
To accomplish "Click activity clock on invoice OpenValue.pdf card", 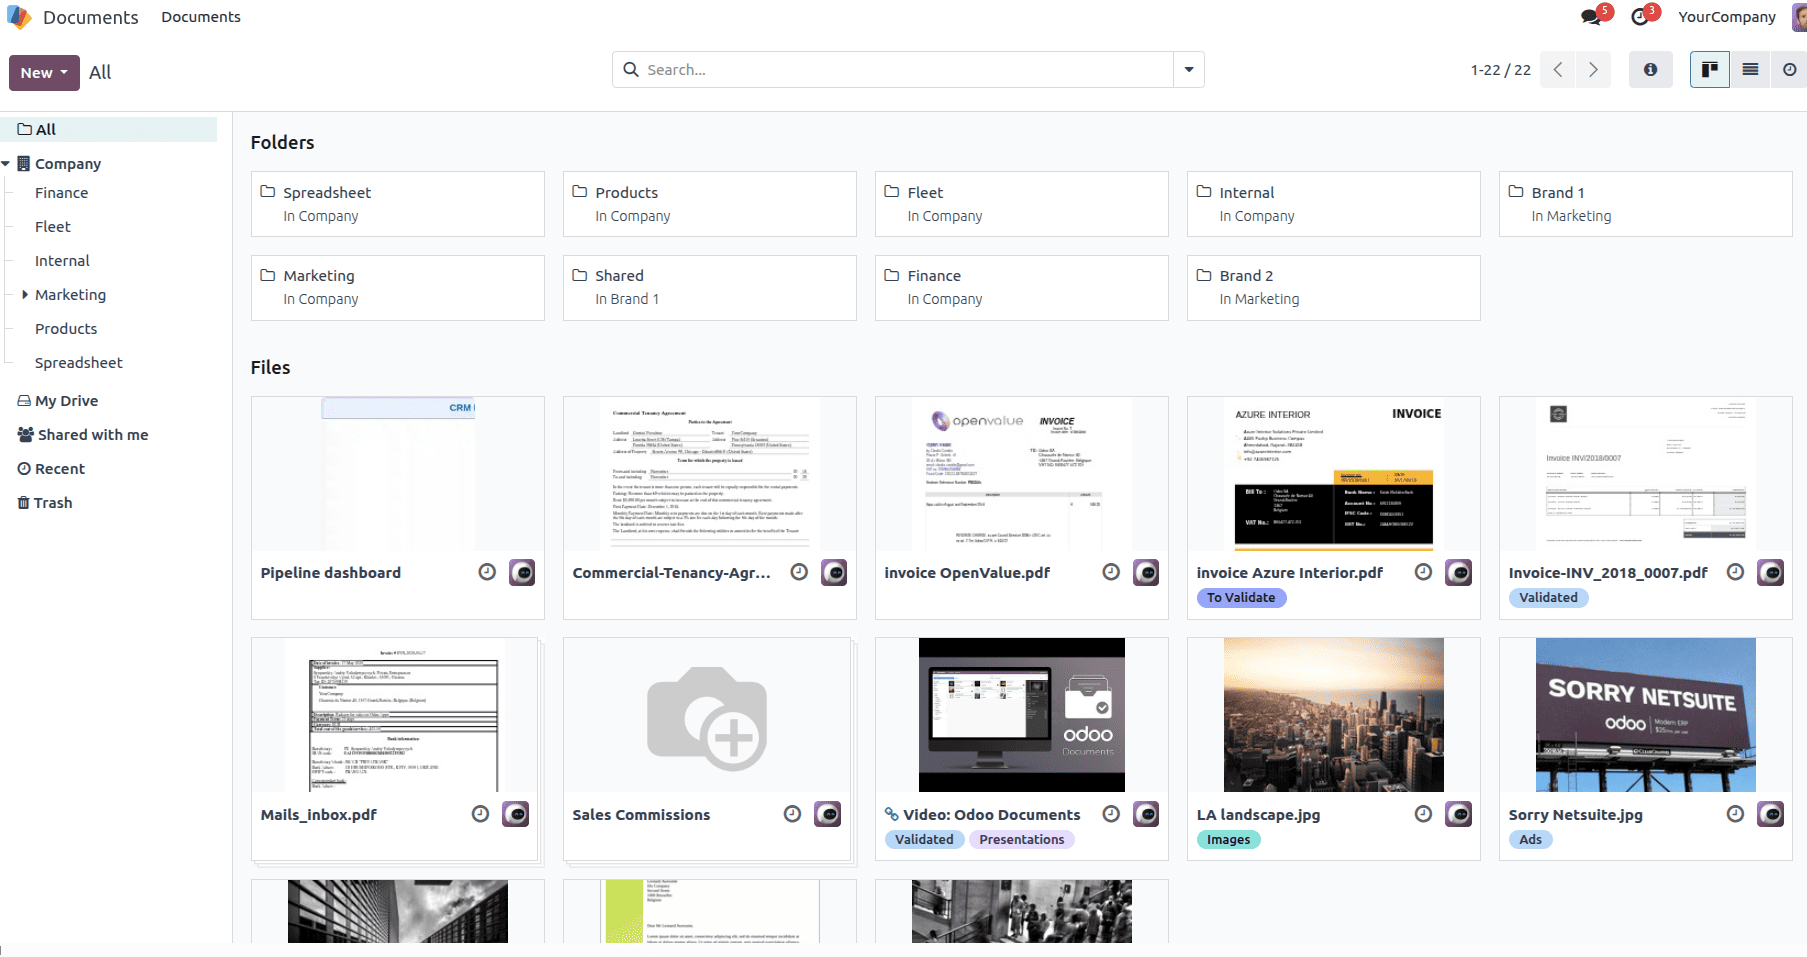I will tap(1111, 572).
